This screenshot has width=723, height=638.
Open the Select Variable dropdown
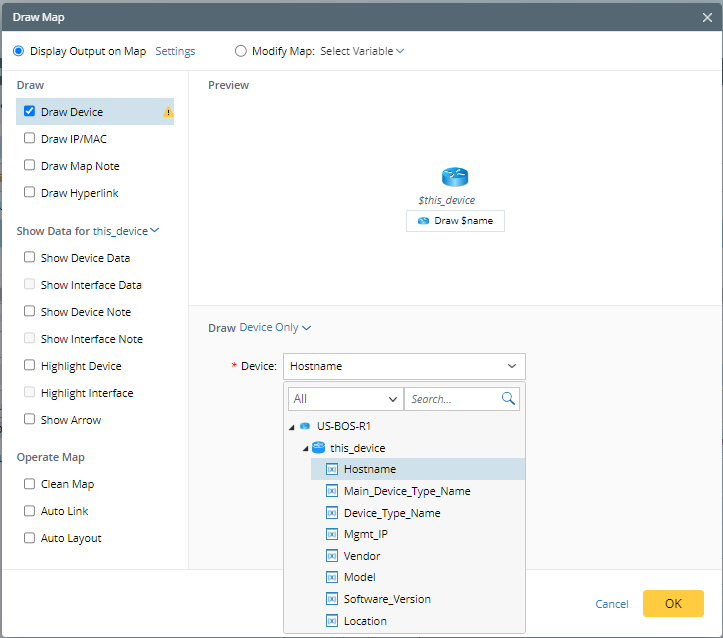pos(362,51)
